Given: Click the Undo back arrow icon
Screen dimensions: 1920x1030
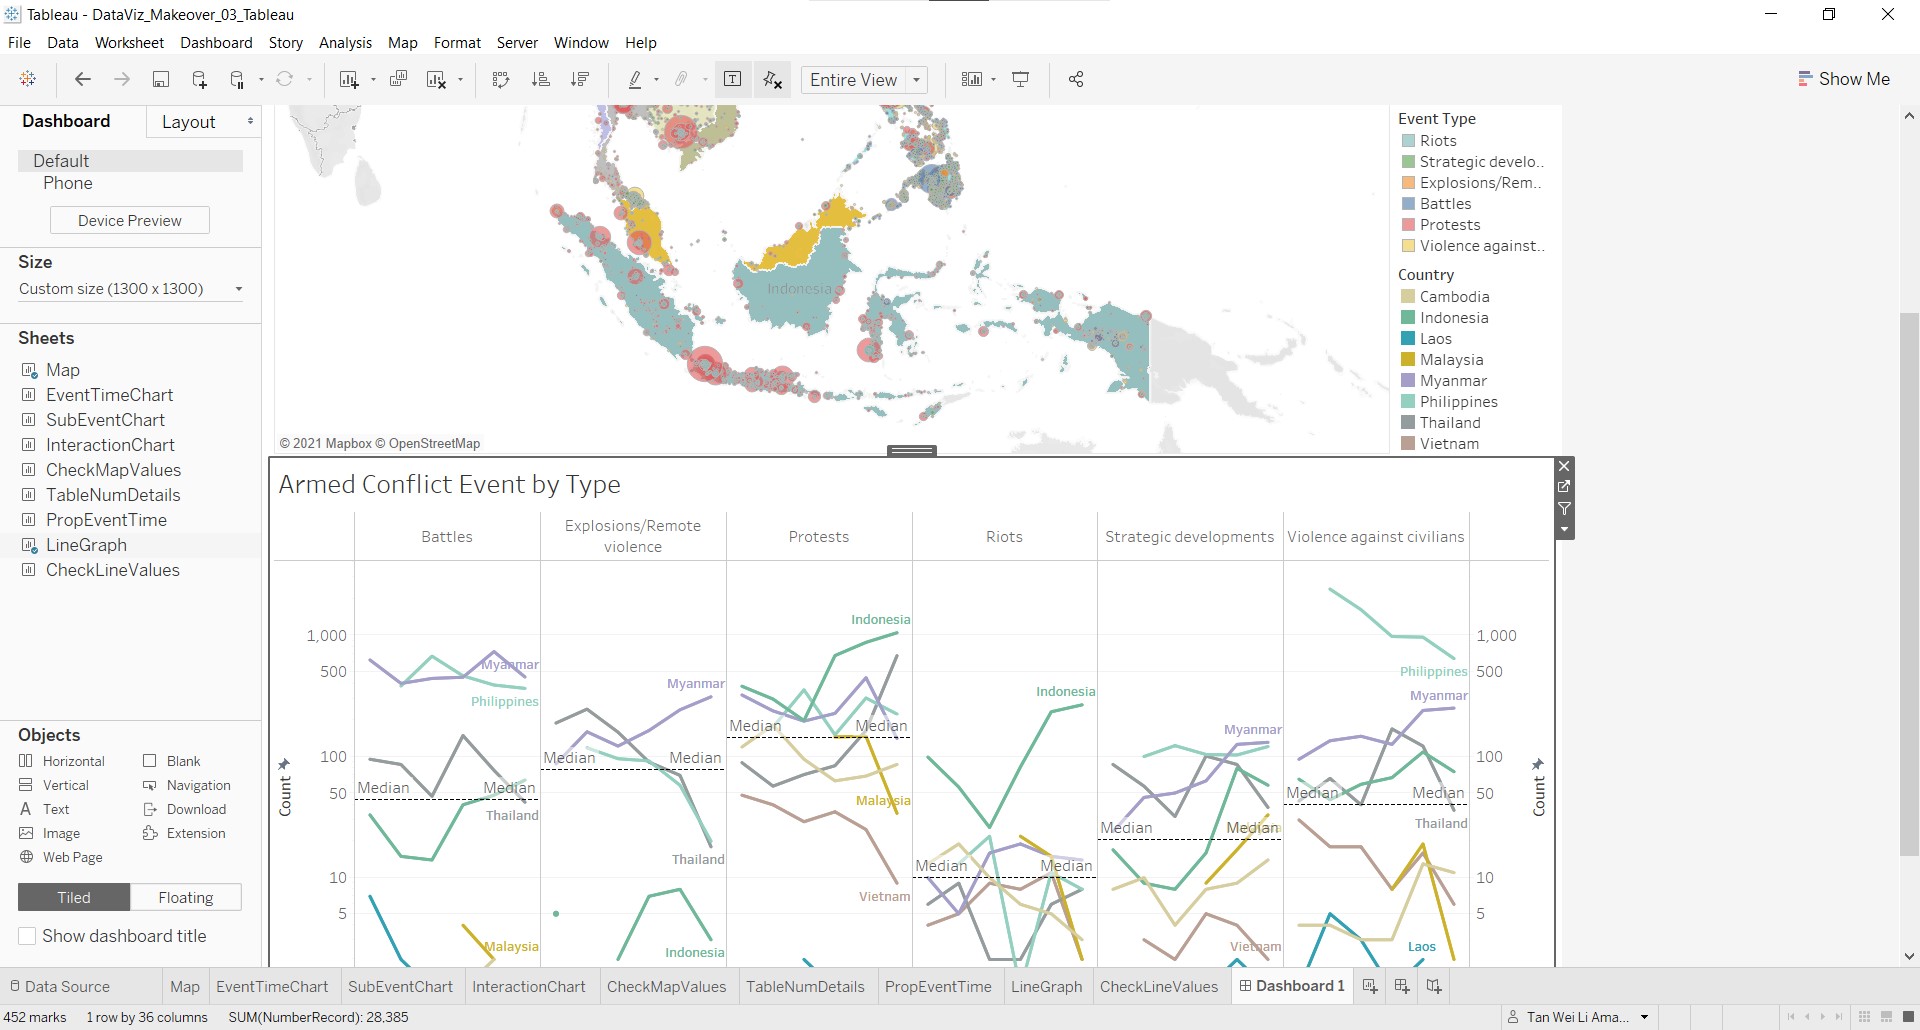Looking at the screenshot, I should click(x=83, y=80).
